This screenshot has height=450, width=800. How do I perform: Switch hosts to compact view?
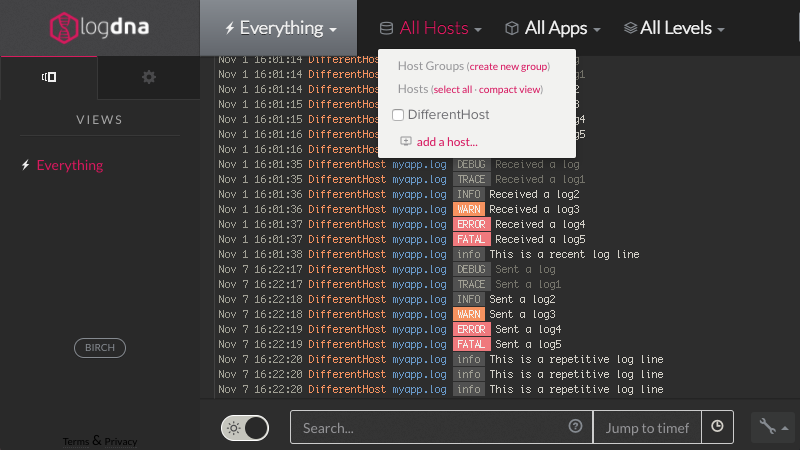509,89
